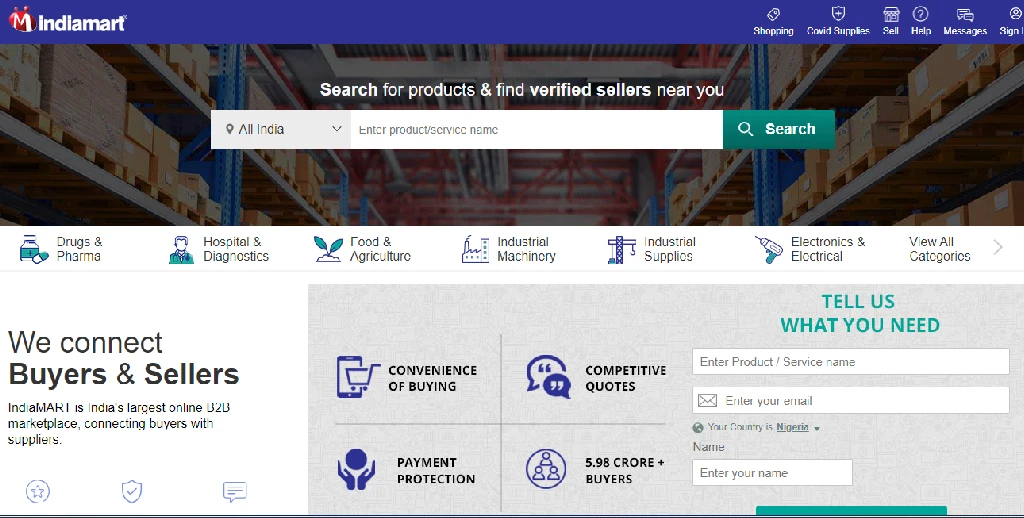Click the '5.98 CRORE + BUYERS' text

coord(624,470)
